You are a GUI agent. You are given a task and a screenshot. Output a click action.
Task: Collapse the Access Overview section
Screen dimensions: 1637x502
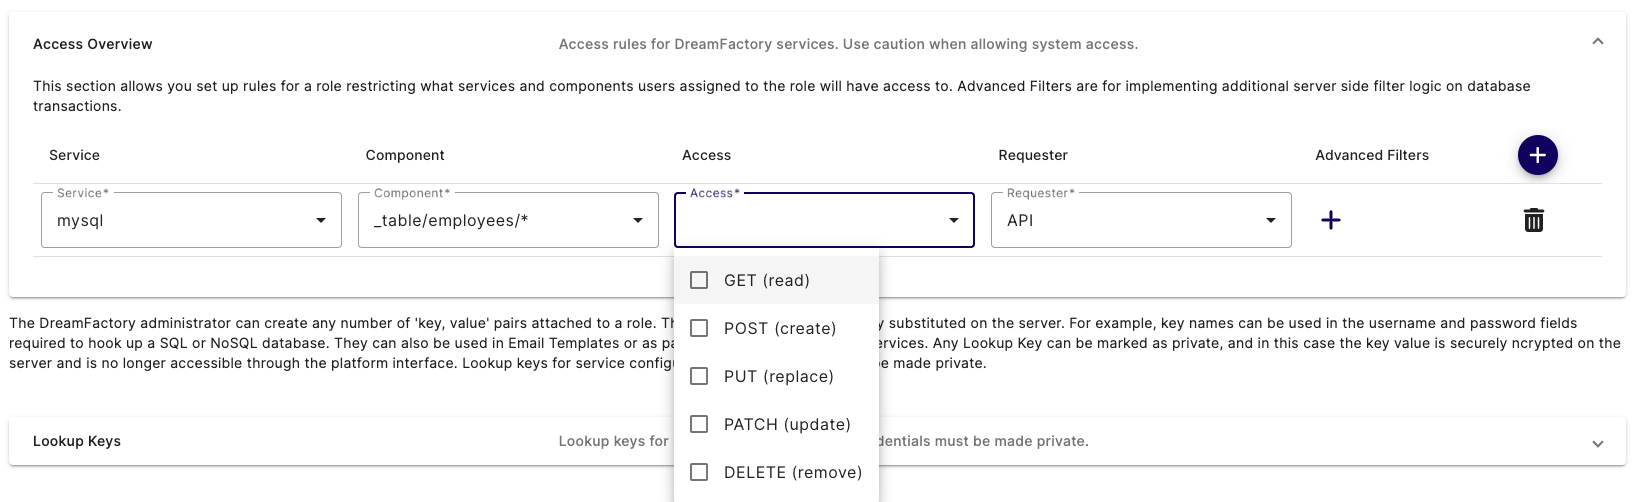point(1597,42)
